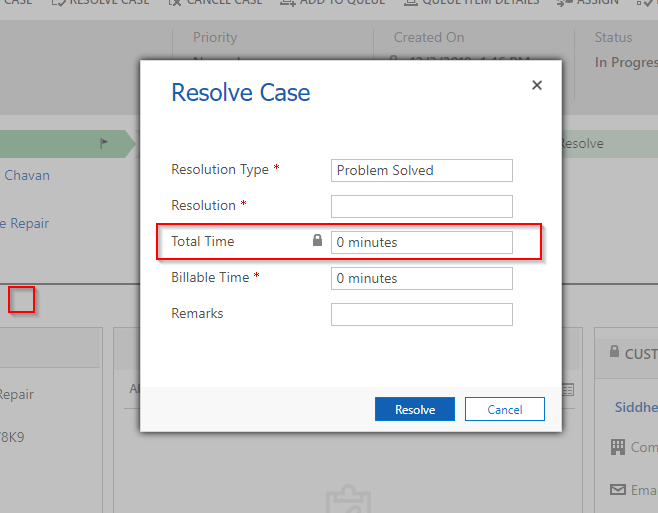Click the grid view icon right of dialog

(x=568, y=390)
